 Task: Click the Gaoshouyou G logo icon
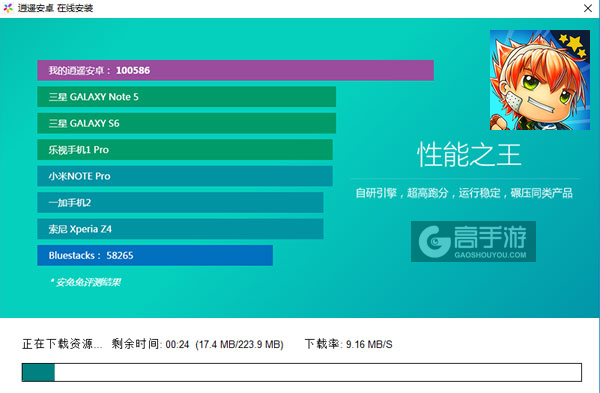click(435, 241)
